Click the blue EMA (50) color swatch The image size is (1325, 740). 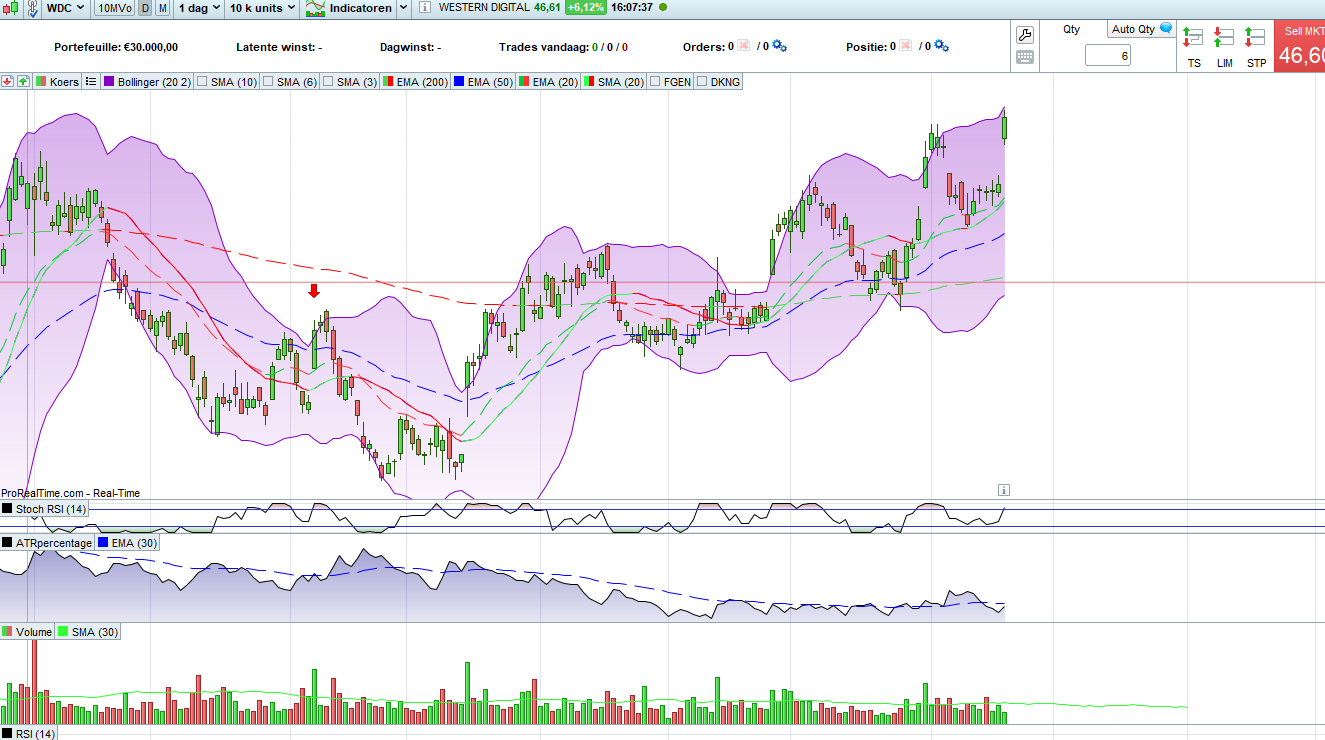[x=458, y=82]
